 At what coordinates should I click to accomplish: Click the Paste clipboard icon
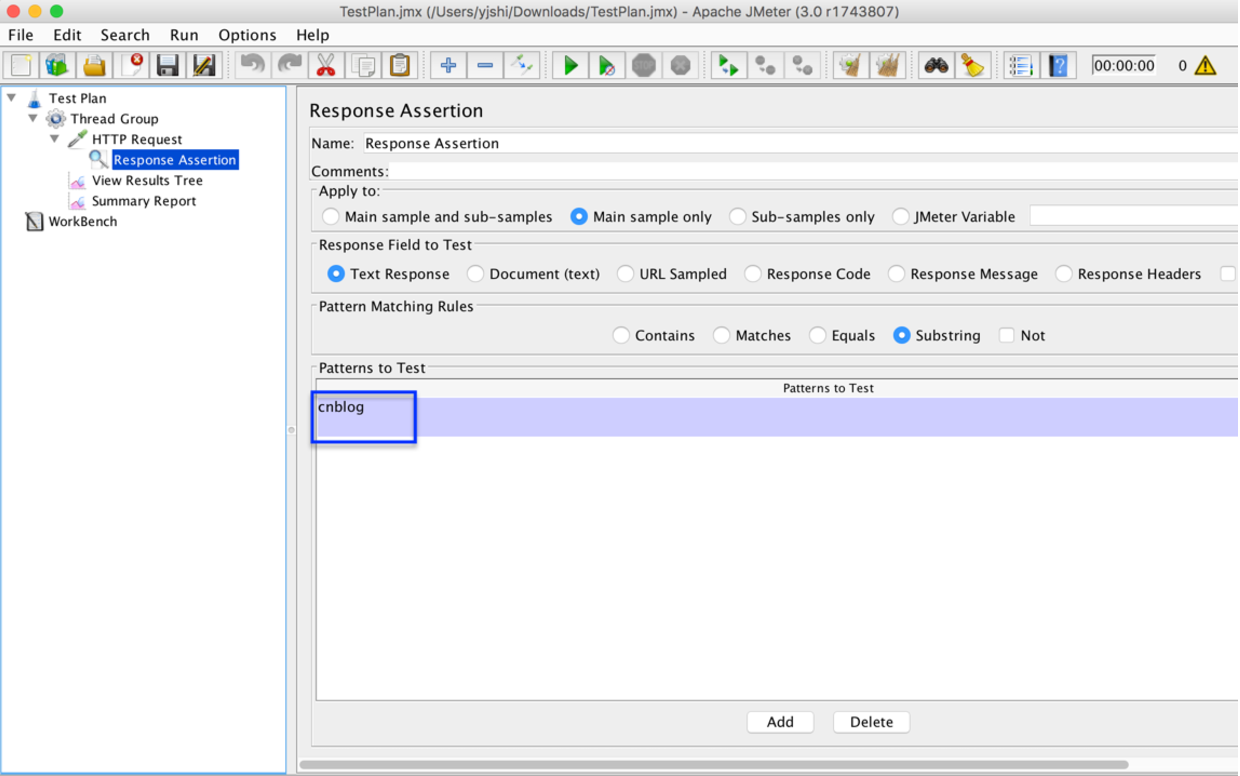click(400, 66)
